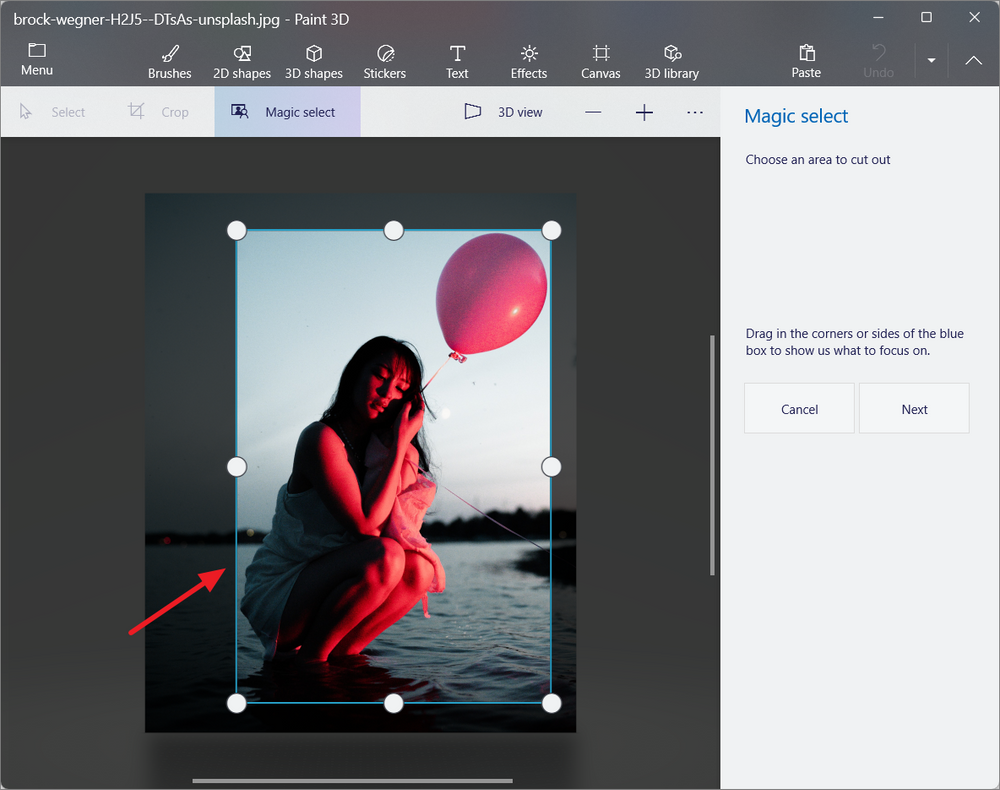This screenshot has width=1000, height=790.
Task: Click Next to confirm the selection area
Action: 914,408
